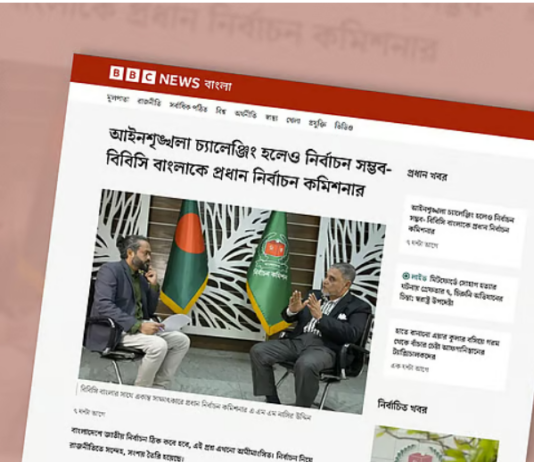This screenshot has height=462, width=534.
Task: Open the বিশ্ব navigation item
Action: pos(221,111)
